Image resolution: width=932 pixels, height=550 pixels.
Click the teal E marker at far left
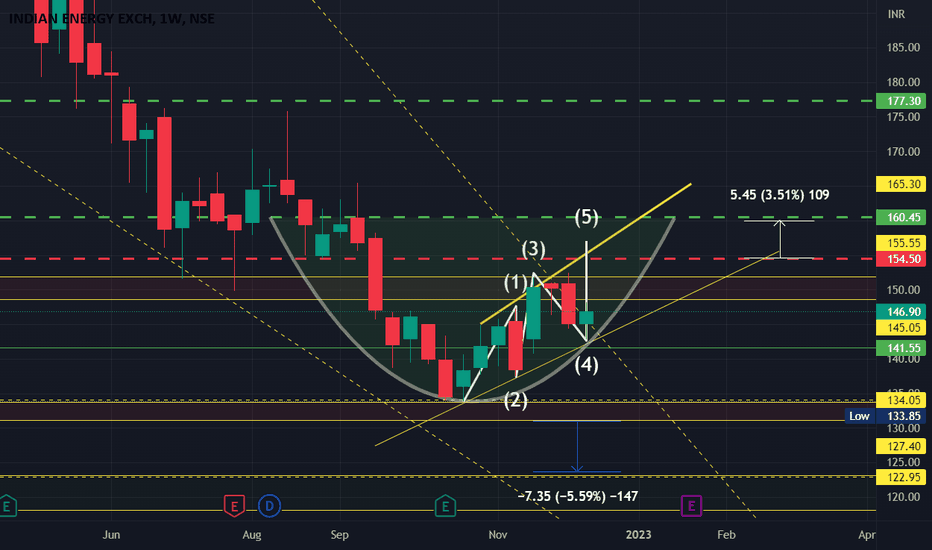pyautogui.click(x=7, y=507)
